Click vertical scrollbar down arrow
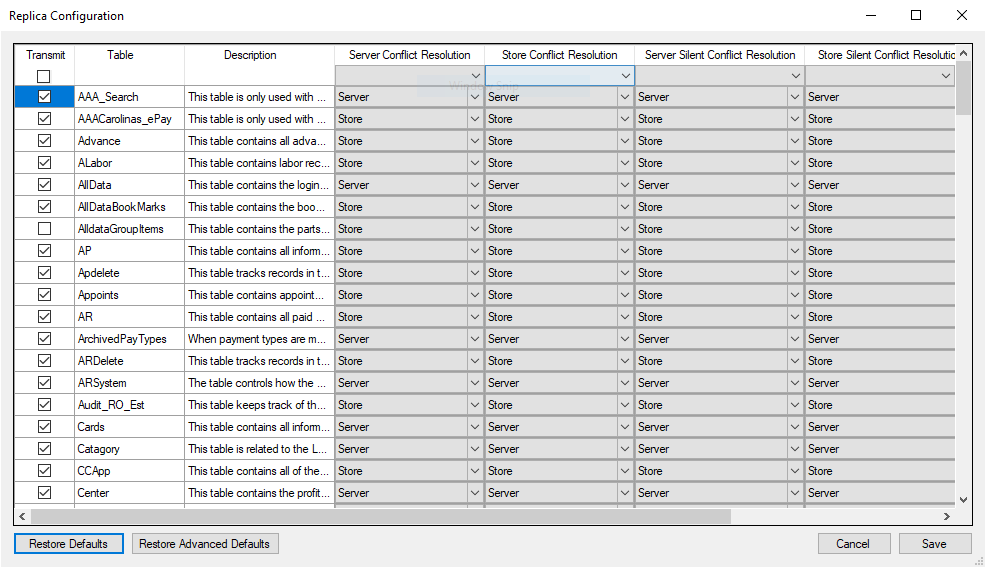 pos(963,500)
